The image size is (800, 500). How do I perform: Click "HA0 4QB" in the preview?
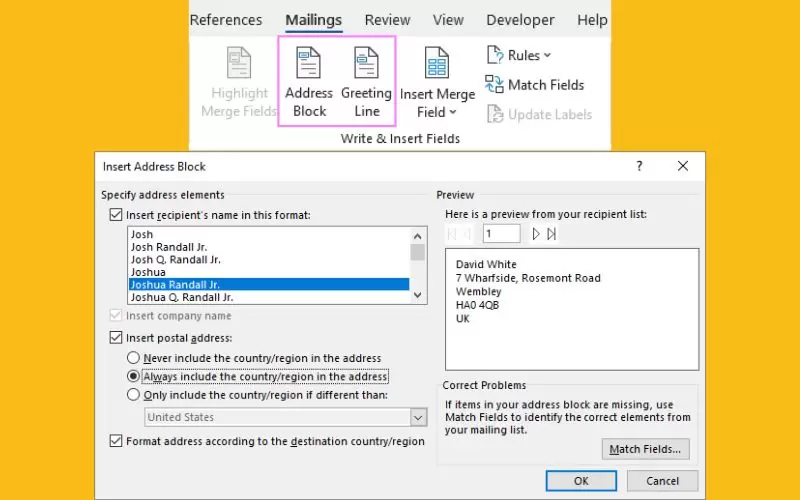pos(478,305)
